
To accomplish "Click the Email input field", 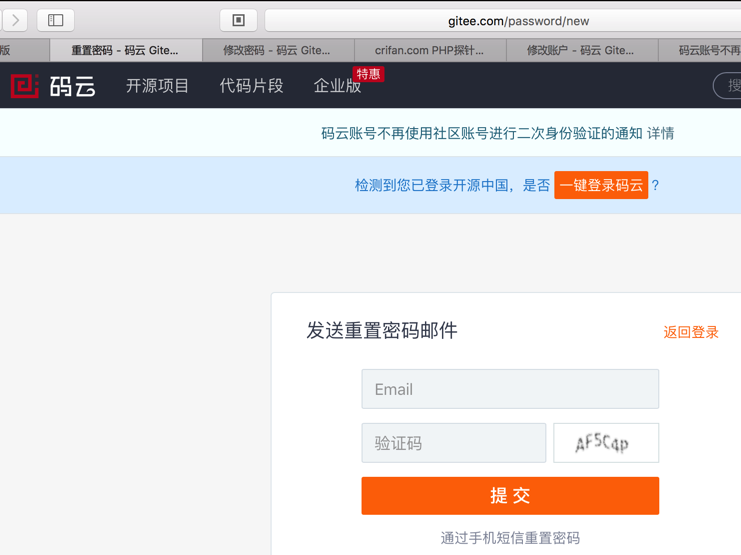I will pyautogui.click(x=510, y=389).
